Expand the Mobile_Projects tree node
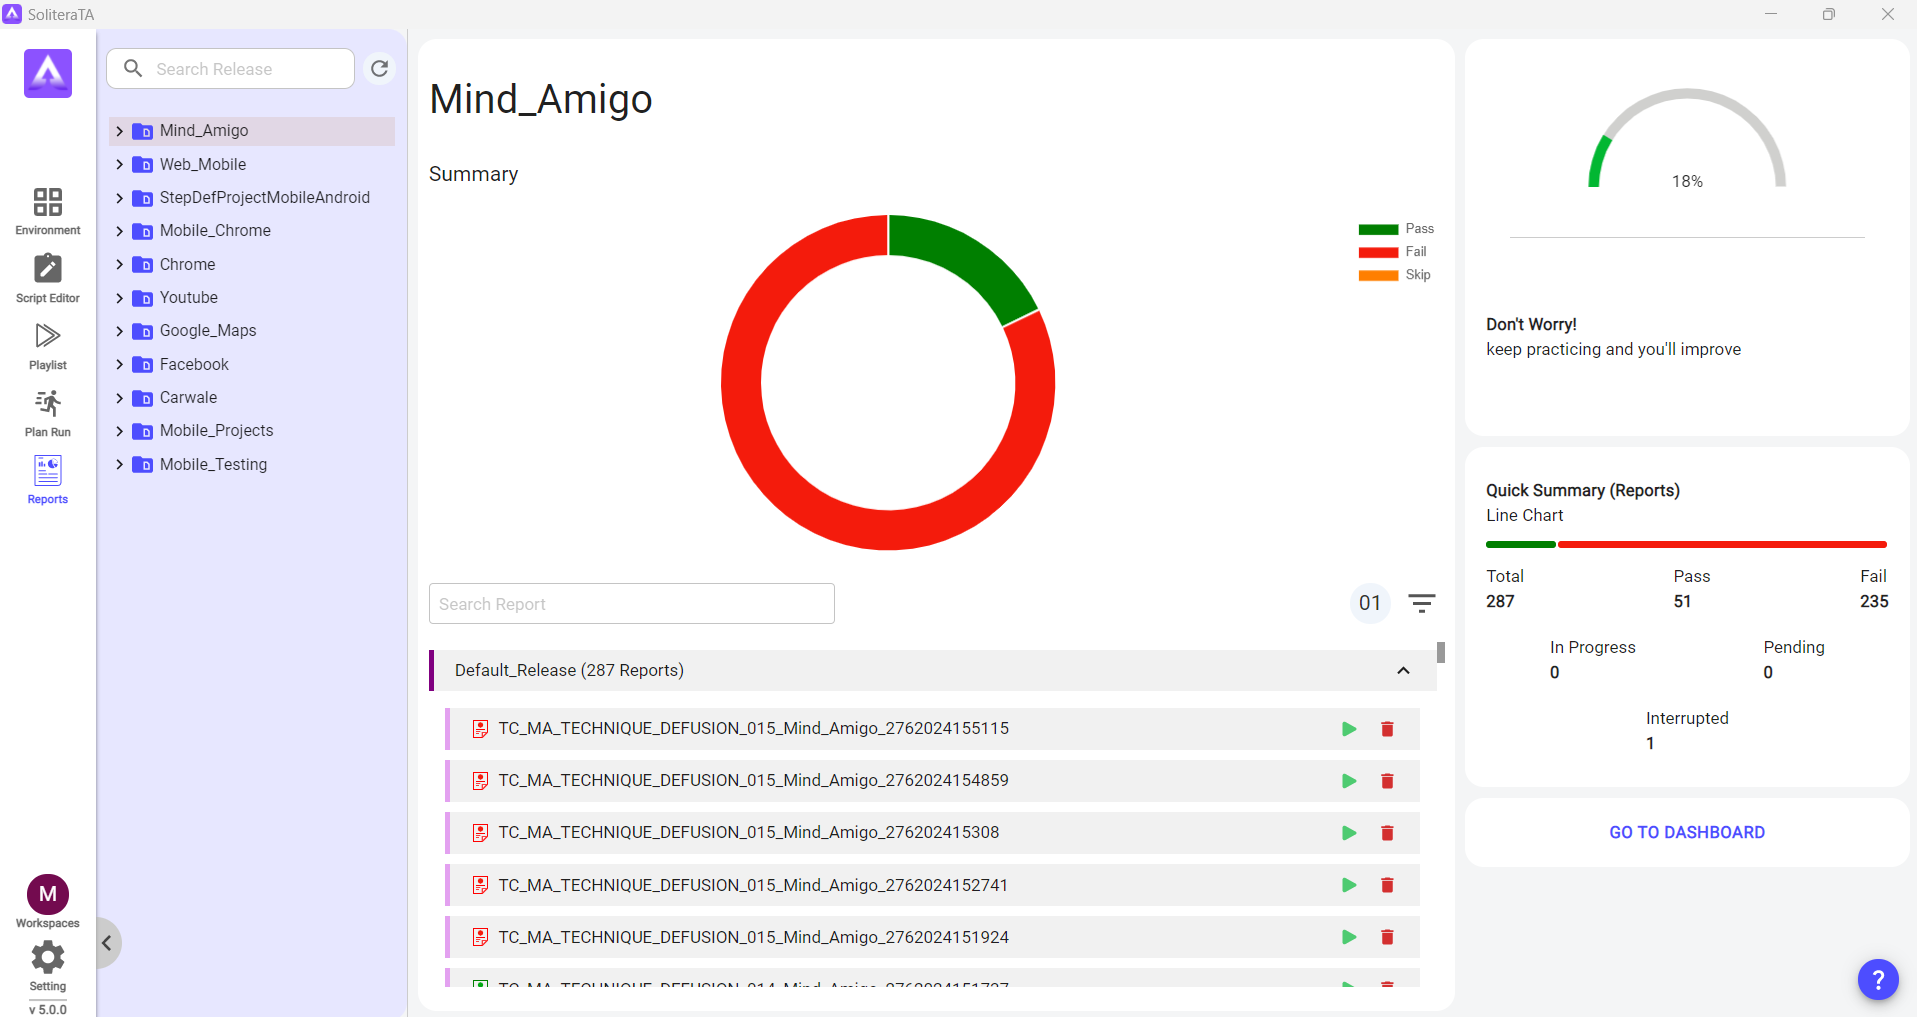The height and width of the screenshot is (1017, 1917). click(119, 431)
